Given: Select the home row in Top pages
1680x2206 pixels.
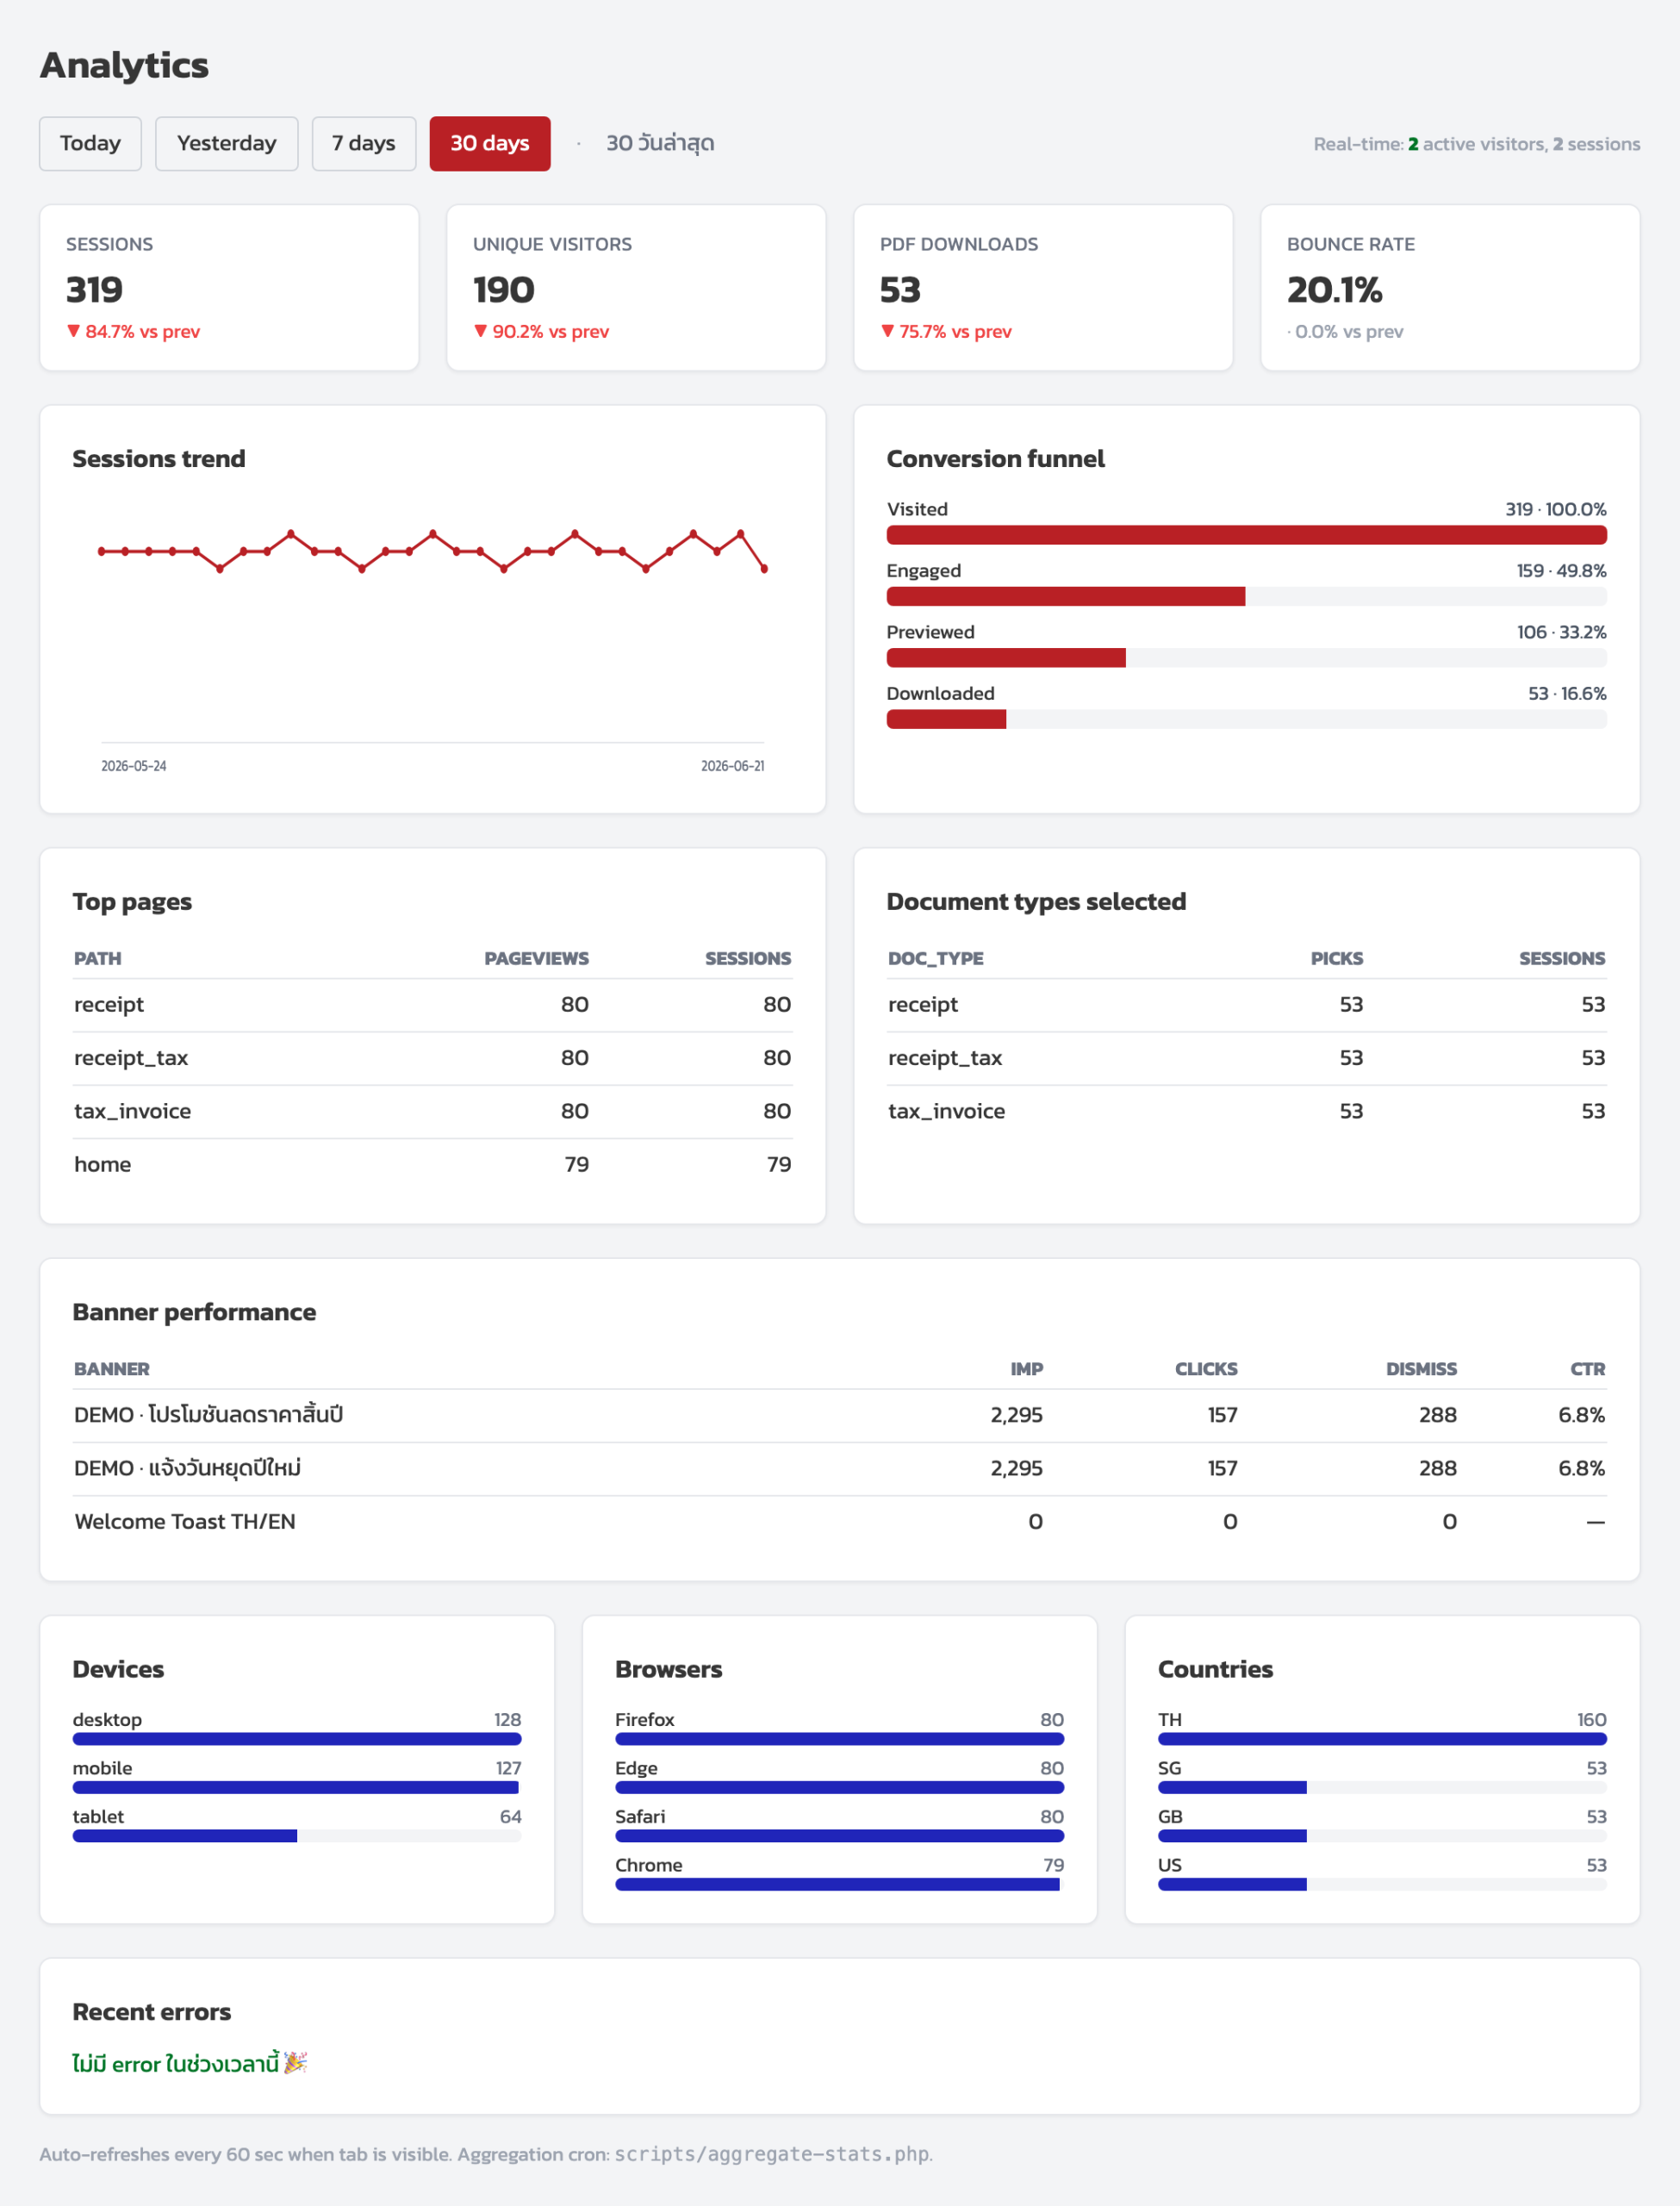Looking at the screenshot, I should pyautogui.click(x=432, y=1164).
